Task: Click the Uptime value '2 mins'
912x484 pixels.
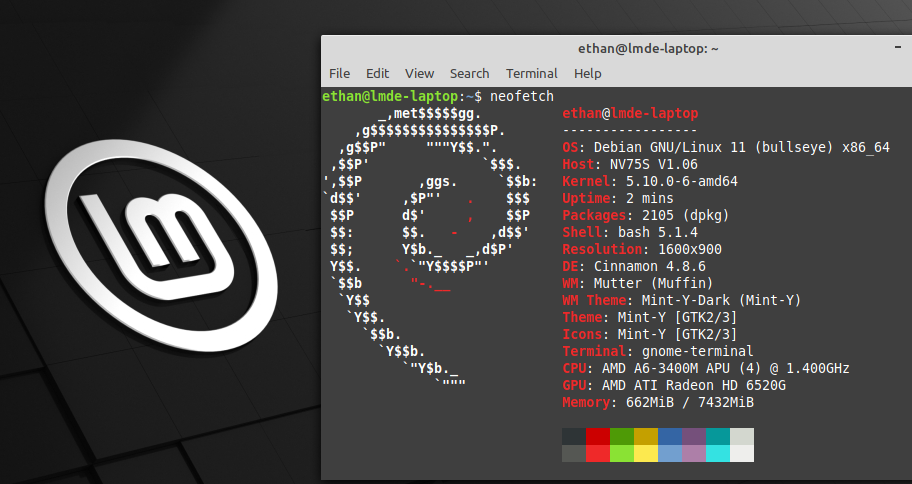Action: point(650,198)
